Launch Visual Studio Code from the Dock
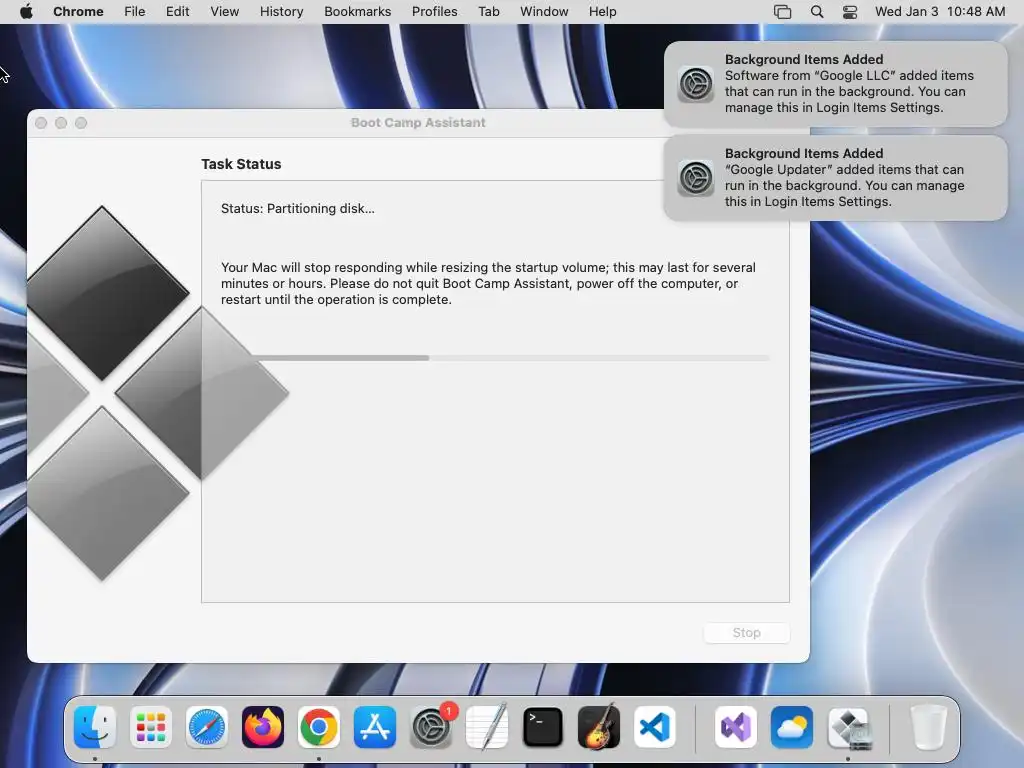1024x768 pixels. click(655, 727)
